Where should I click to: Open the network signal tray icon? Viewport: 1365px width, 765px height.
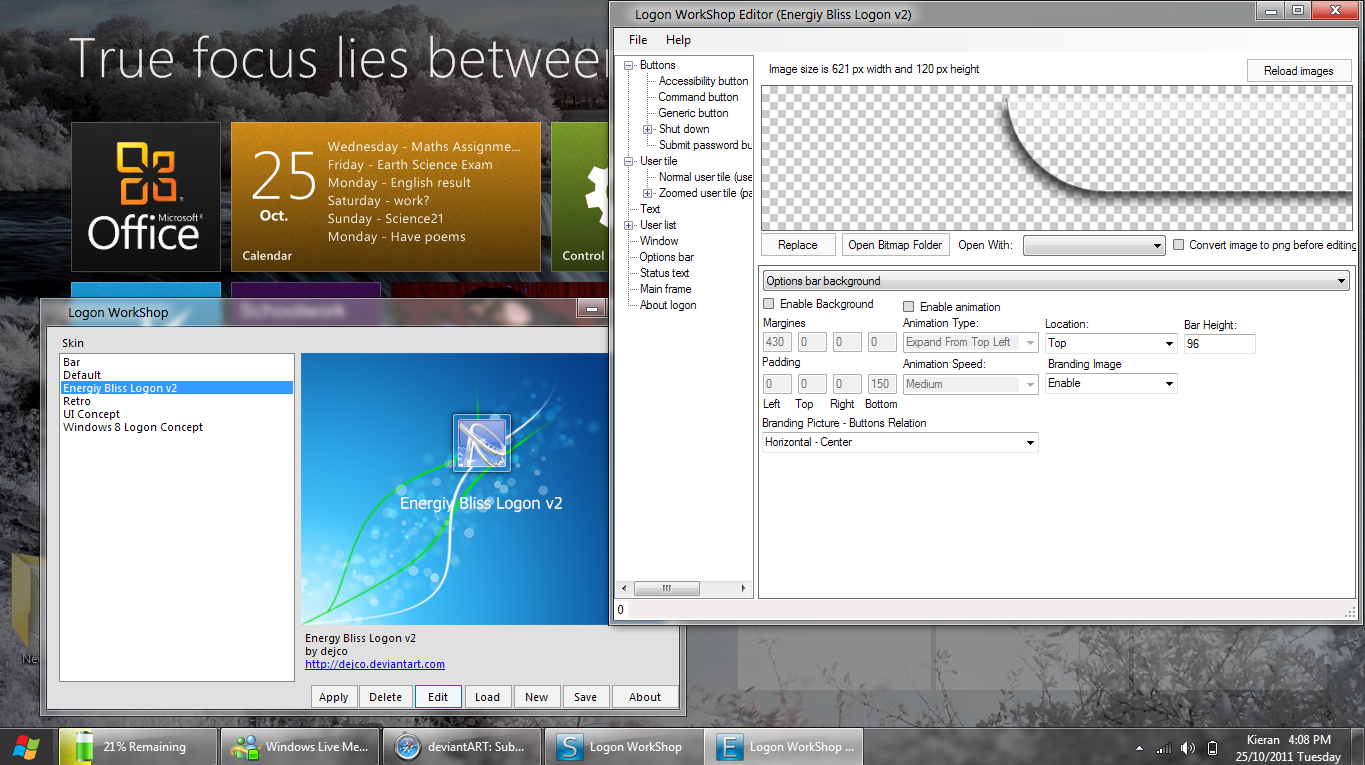1163,748
